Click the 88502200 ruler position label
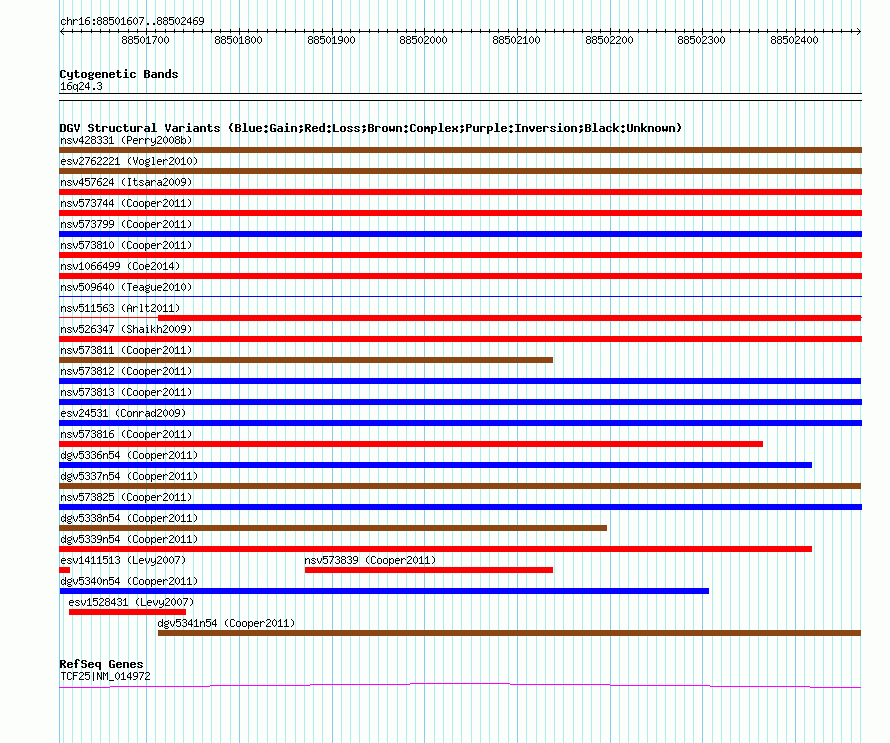 pos(610,40)
